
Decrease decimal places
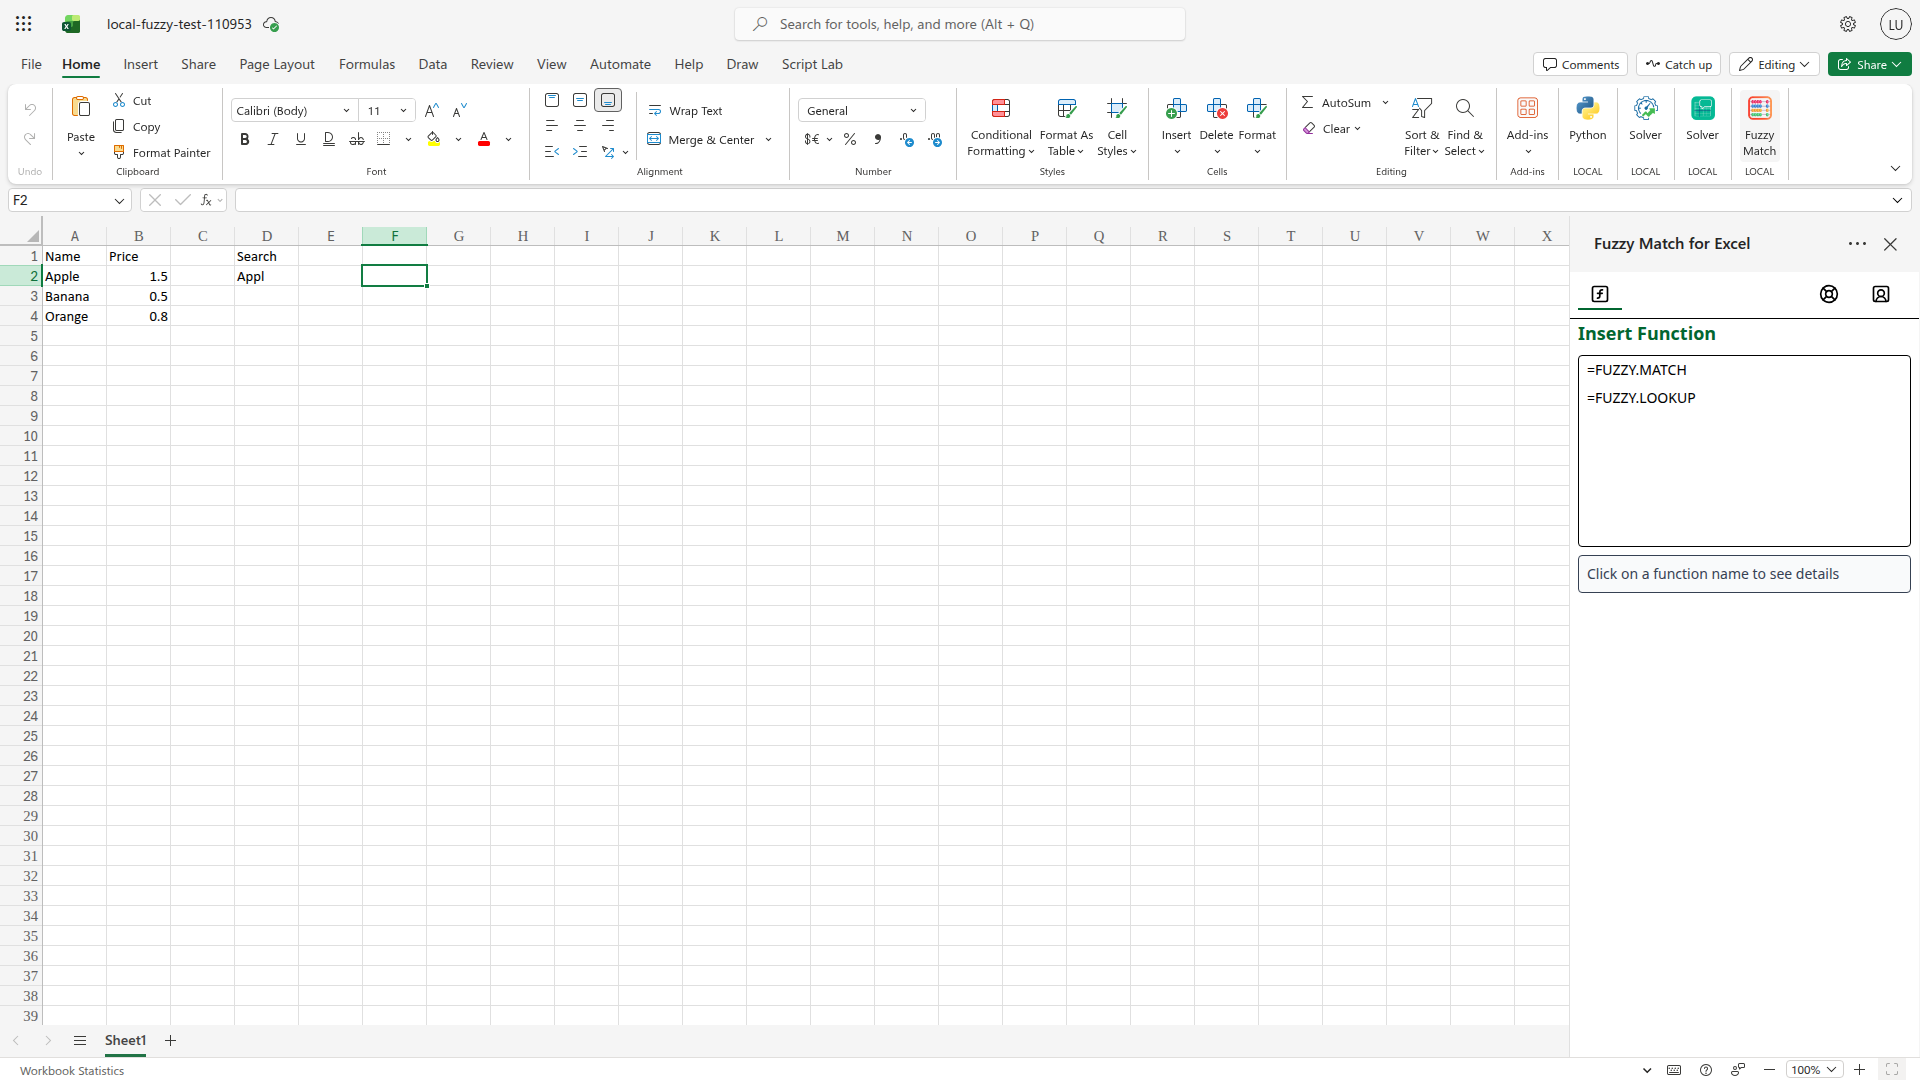pyautogui.click(x=934, y=139)
